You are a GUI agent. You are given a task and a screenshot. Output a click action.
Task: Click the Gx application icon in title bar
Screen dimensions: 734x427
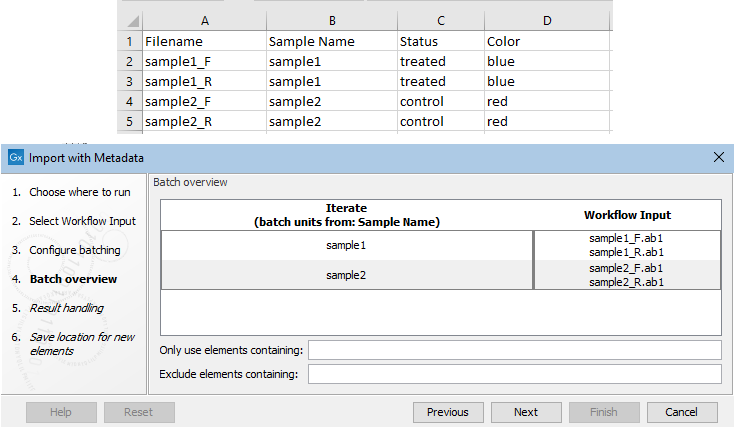16,157
